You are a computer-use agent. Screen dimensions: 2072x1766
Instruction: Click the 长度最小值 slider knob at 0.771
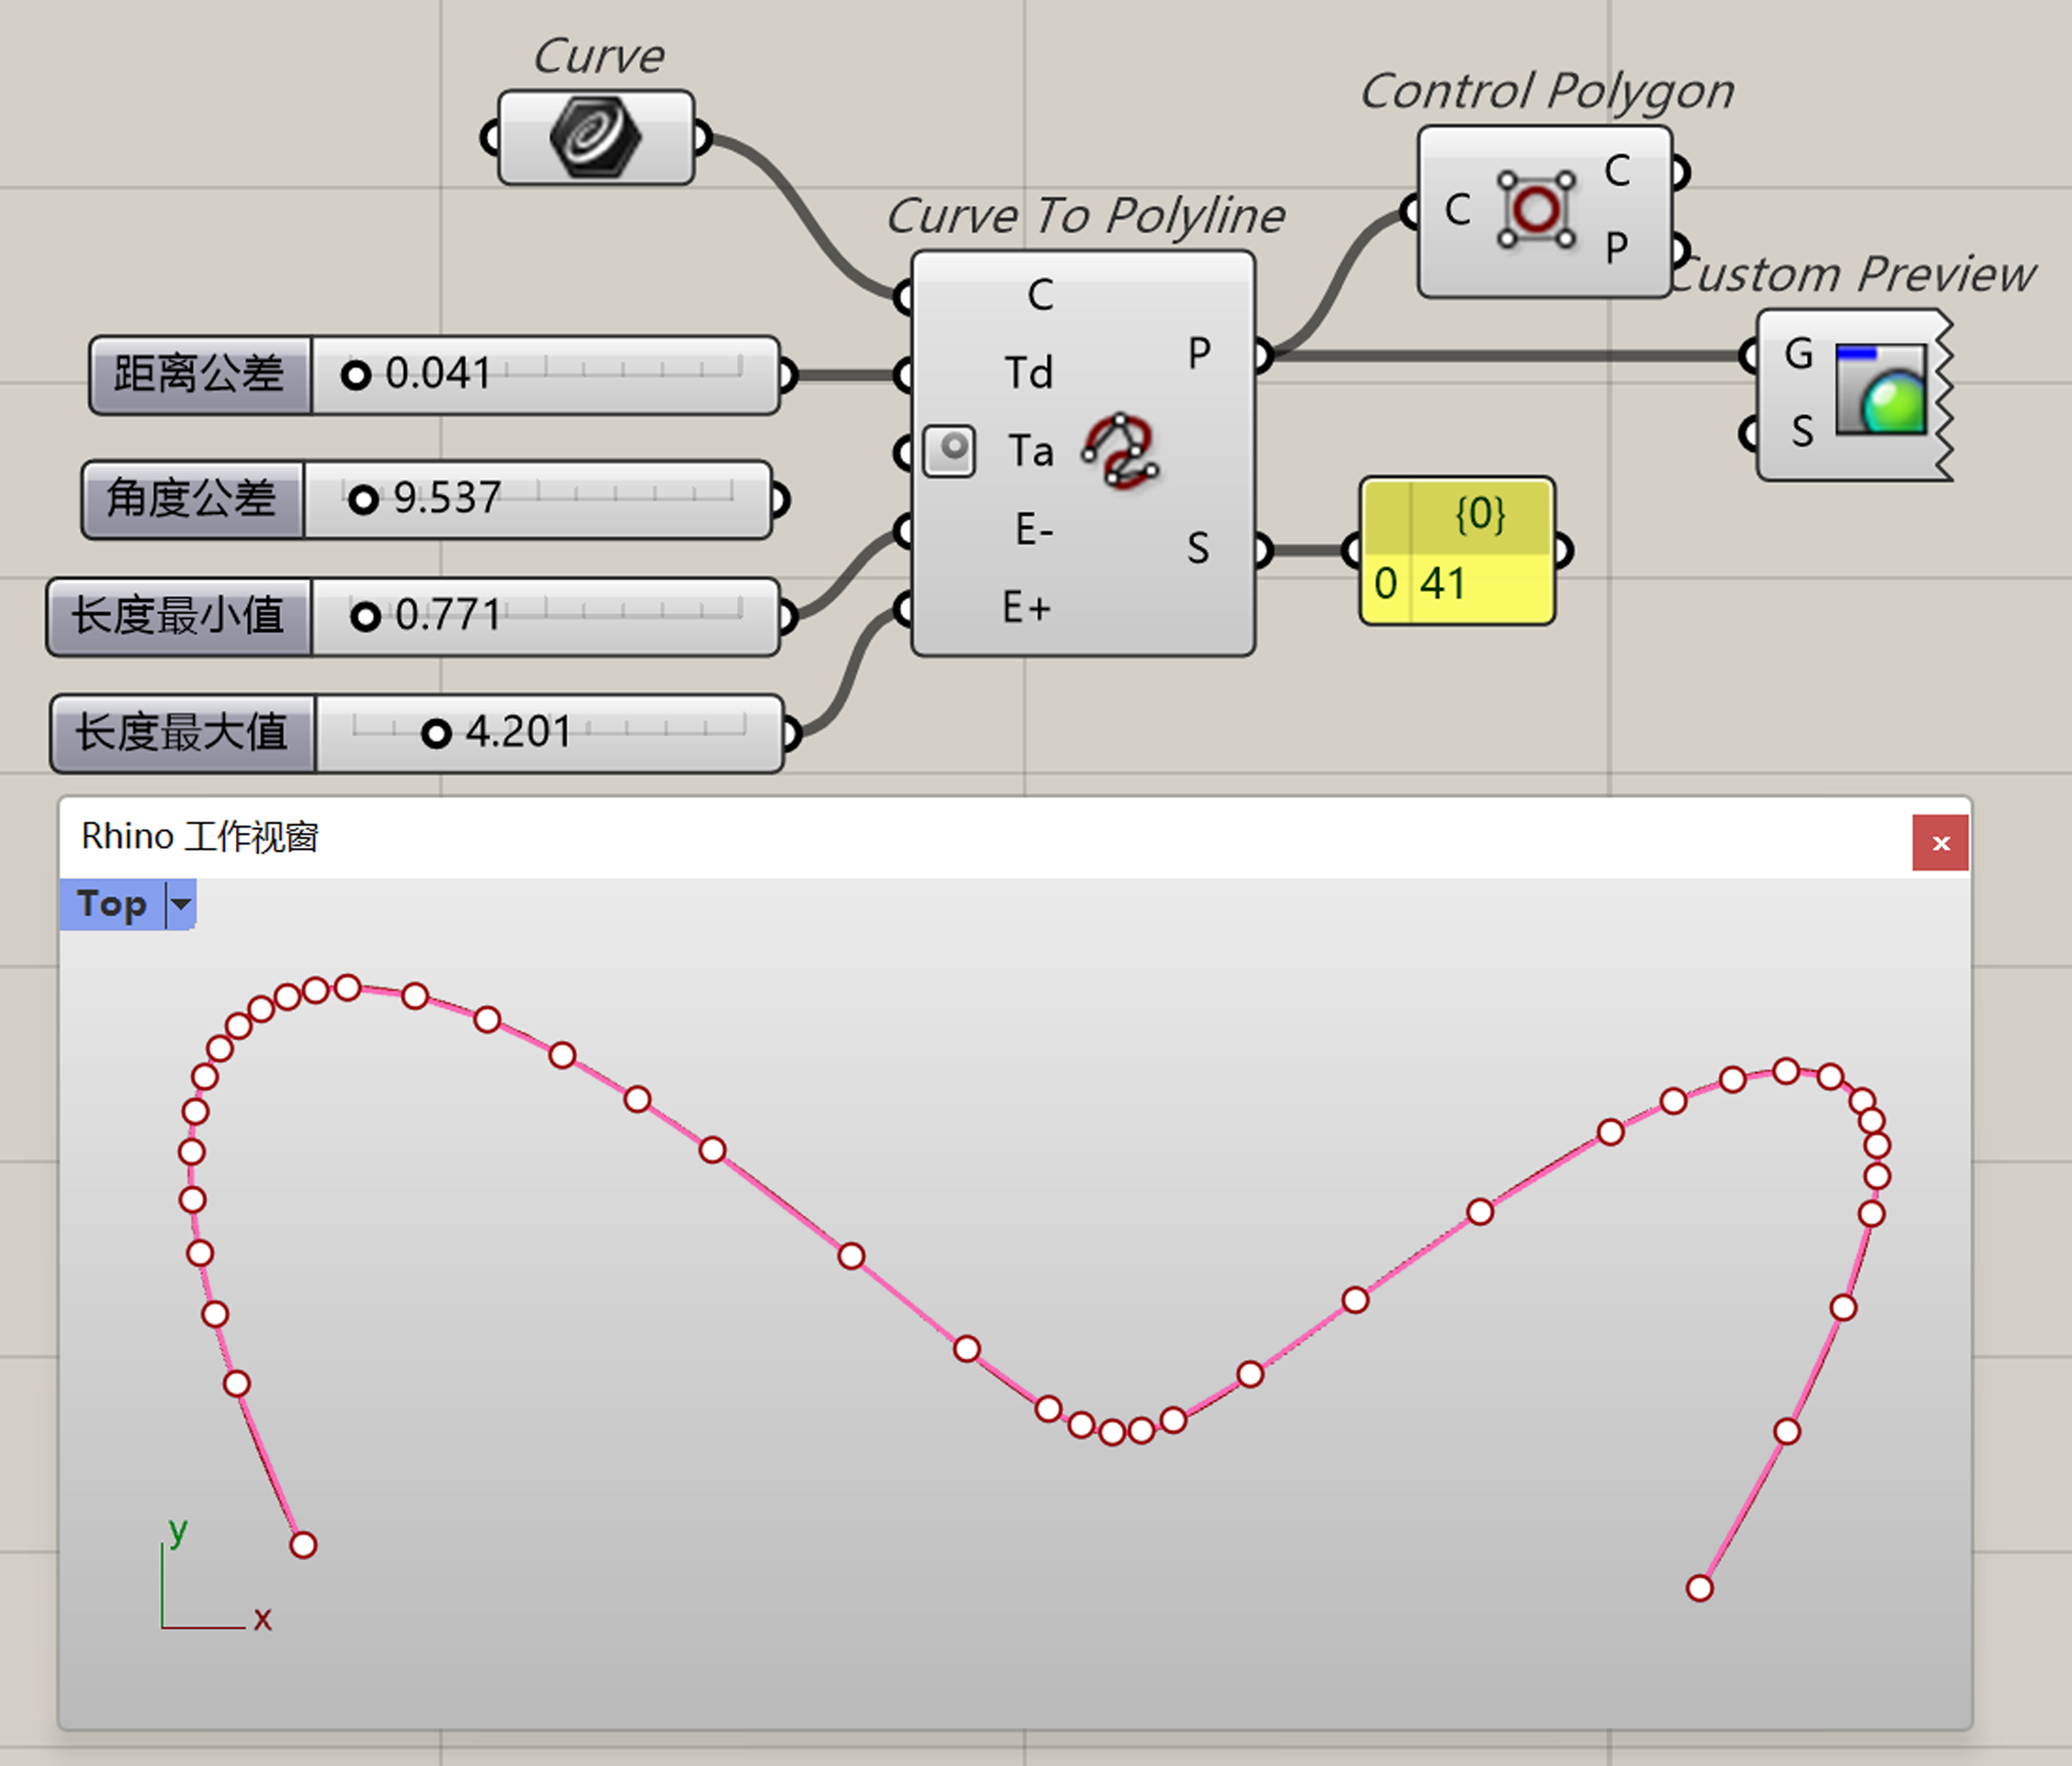click(365, 616)
